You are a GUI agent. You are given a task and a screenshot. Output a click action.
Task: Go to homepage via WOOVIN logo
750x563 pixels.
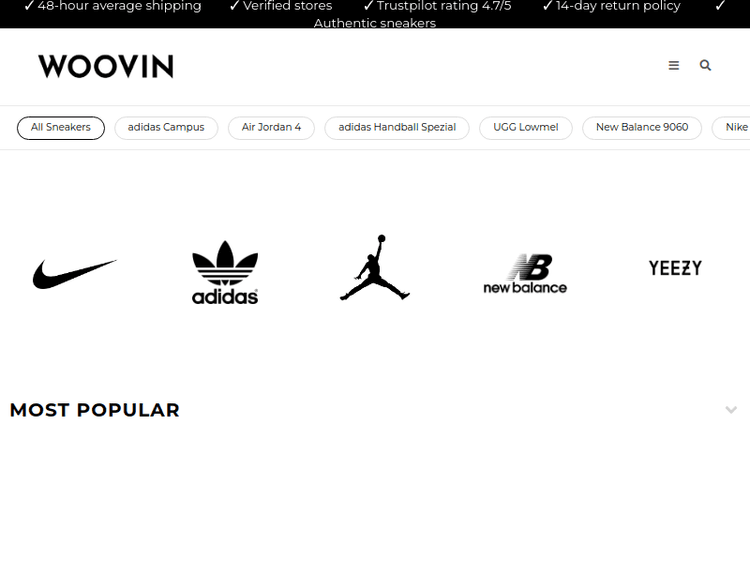point(106,66)
